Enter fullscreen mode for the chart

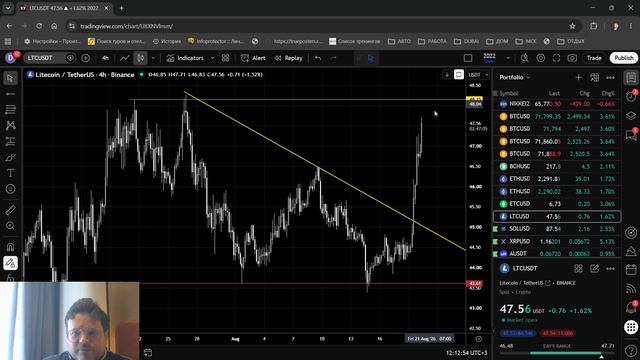pos(556,58)
